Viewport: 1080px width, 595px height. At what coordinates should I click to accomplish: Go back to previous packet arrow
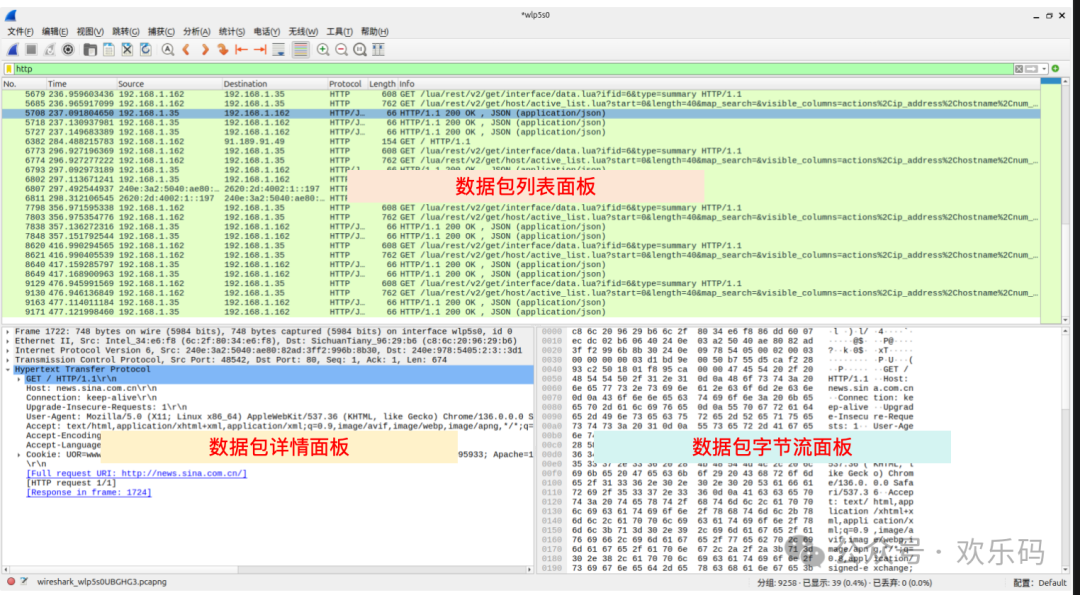(x=186, y=50)
